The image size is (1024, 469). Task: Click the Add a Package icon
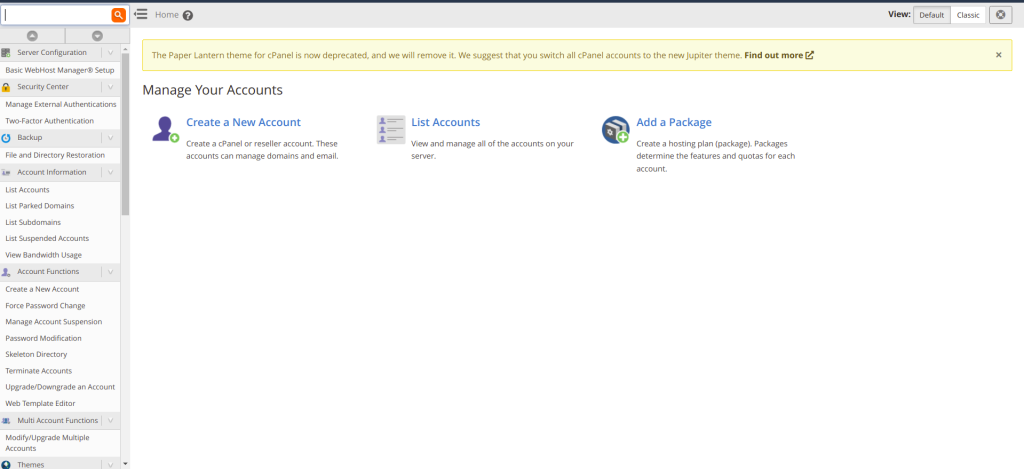615,130
